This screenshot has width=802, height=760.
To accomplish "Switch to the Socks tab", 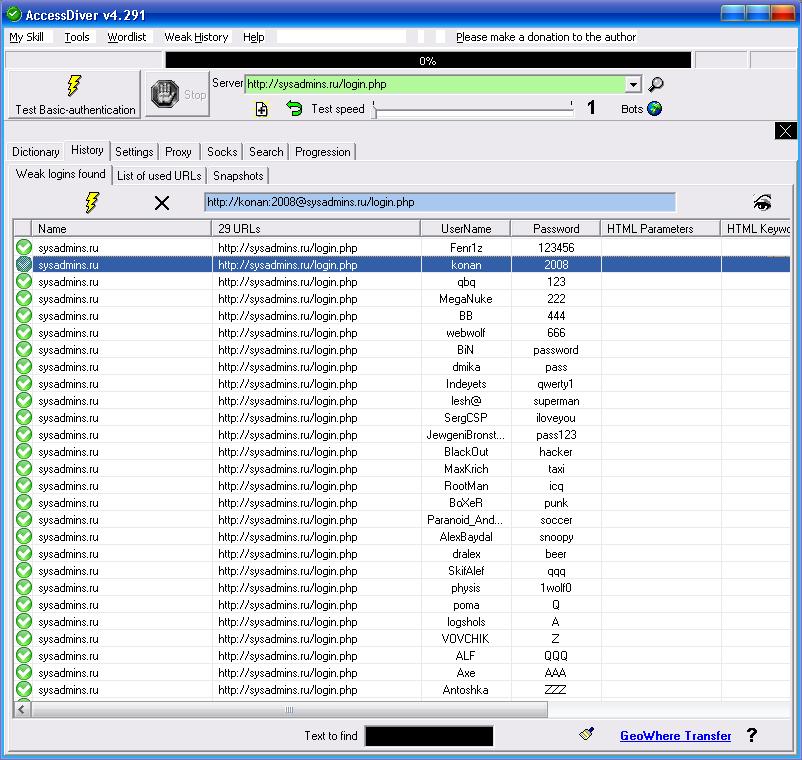I will 222,152.
